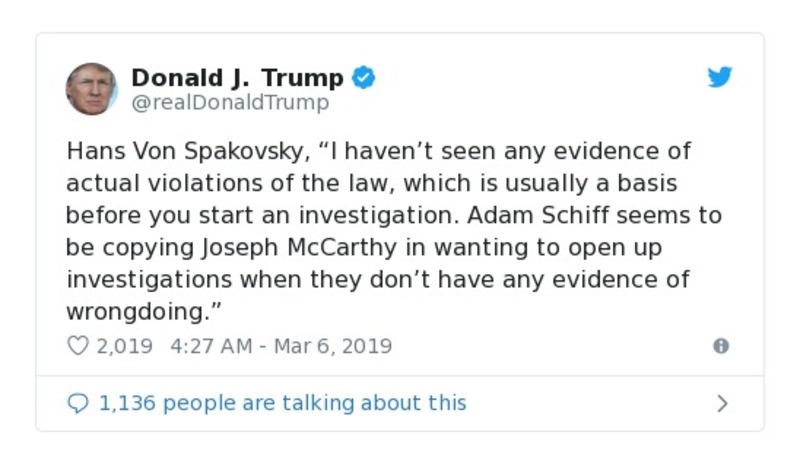This screenshot has height=467, width=800.
Task: Click "Adam Schiff" in the tweet text
Action: coord(567,216)
